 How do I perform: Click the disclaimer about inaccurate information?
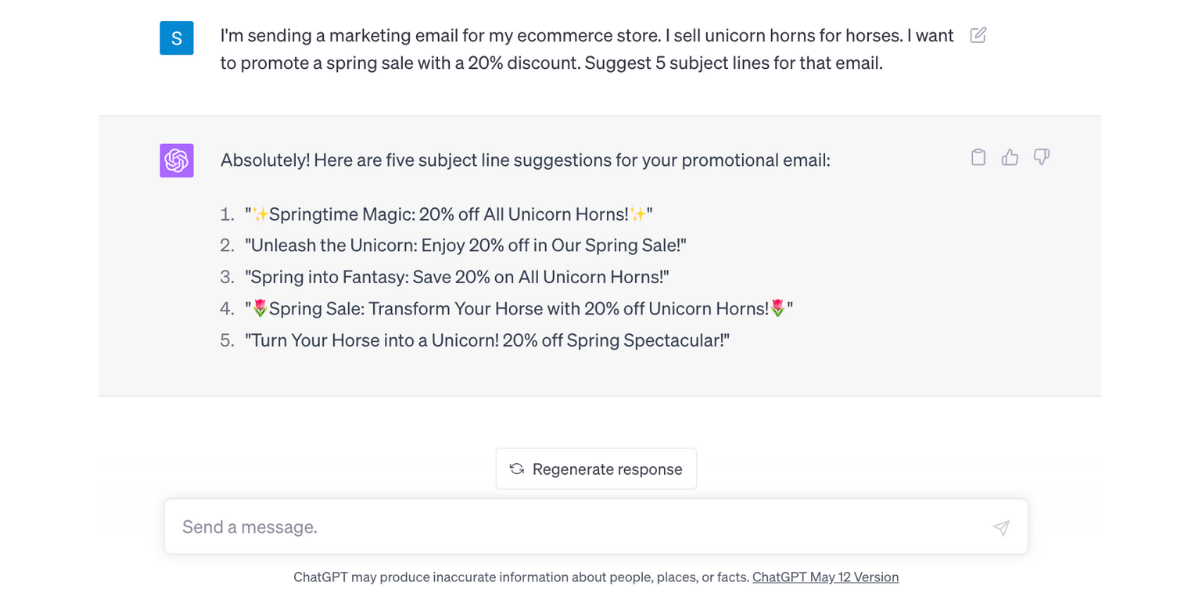click(521, 577)
